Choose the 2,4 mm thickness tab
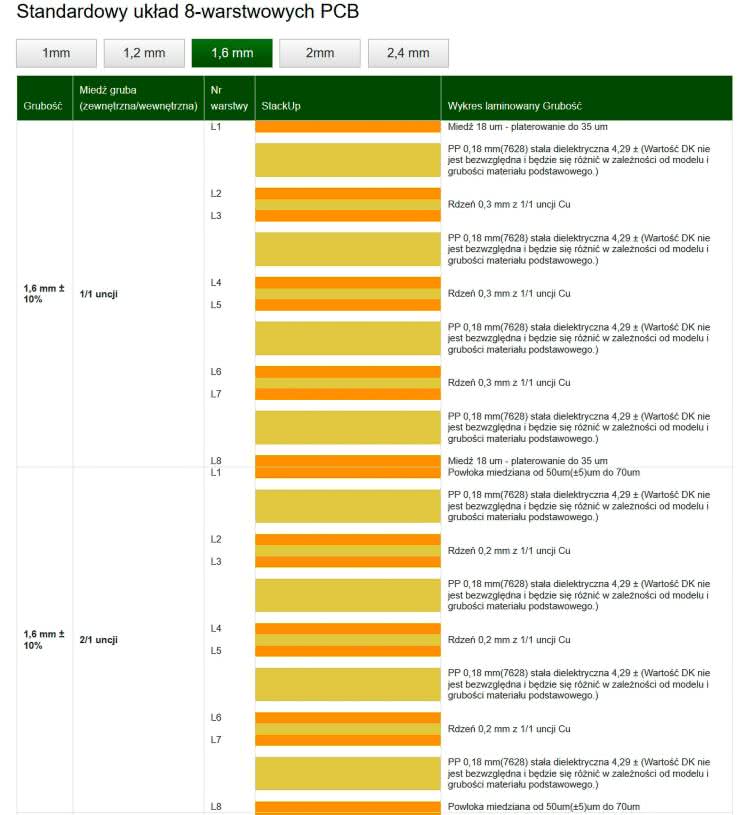This screenshot has width=740, height=815. click(408, 53)
